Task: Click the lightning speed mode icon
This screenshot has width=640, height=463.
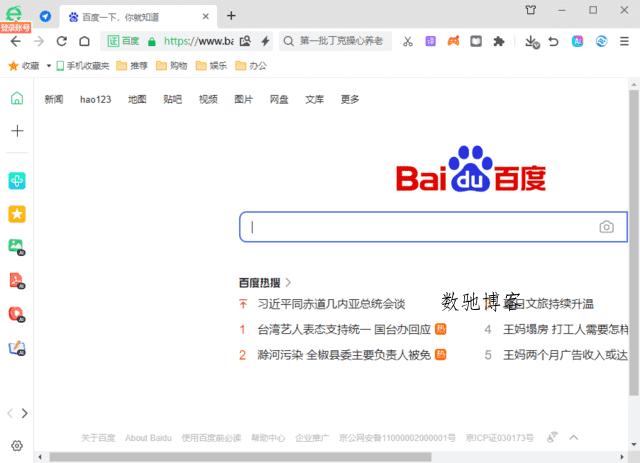Action: tap(265, 41)
